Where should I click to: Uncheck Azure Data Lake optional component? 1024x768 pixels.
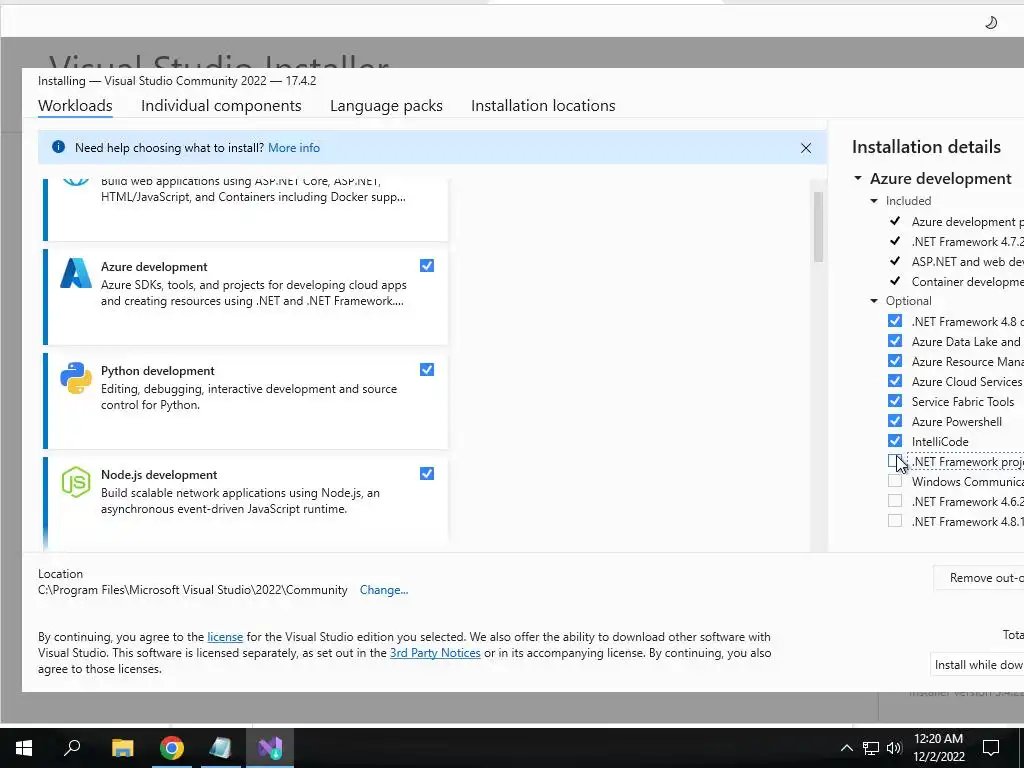pos(895,341)
